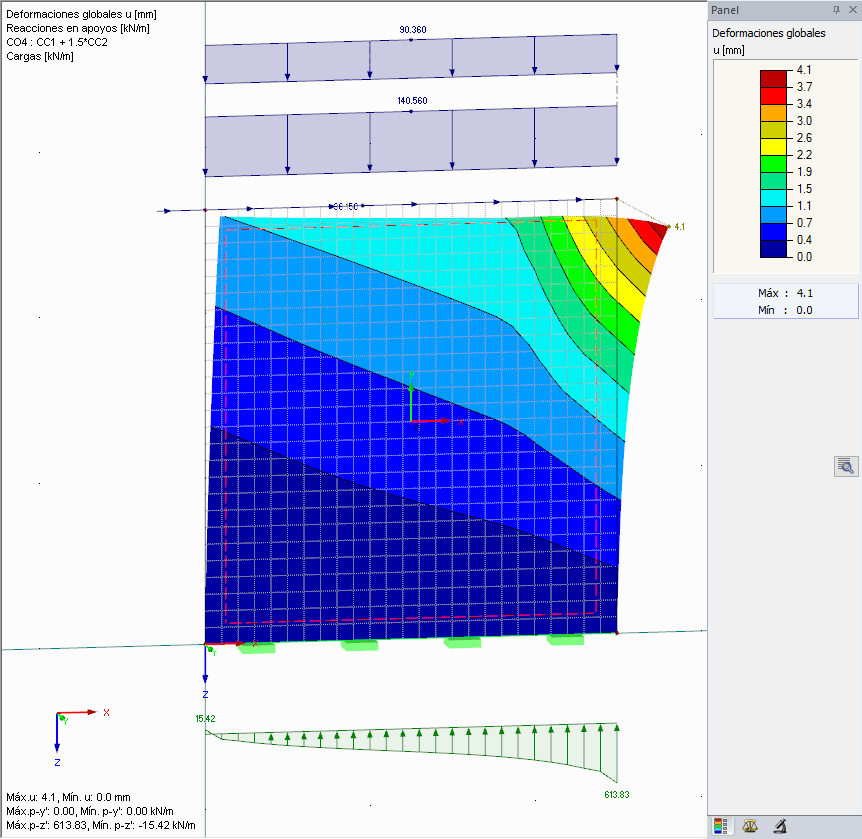Click the orange legend color band
This screenshot has height=839, width=862.
click(773, 113)
